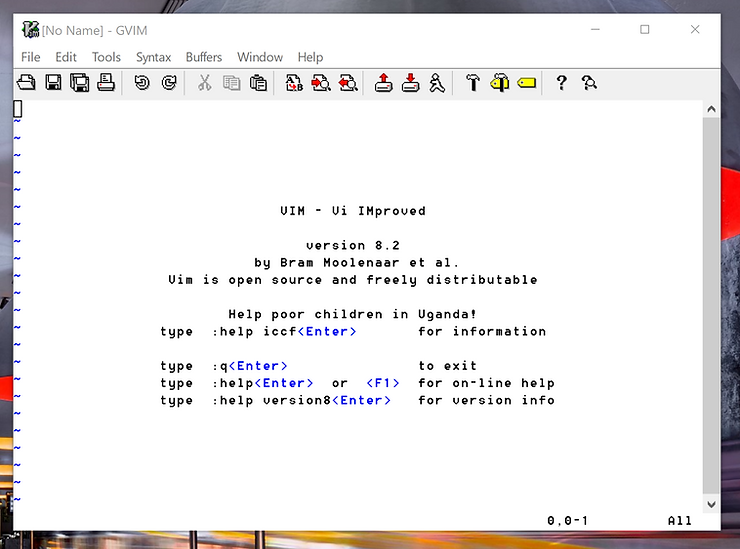Print the buffer using printer icon
The width and height of the screenshot is (740, 549).
click(x=106, y=83)
